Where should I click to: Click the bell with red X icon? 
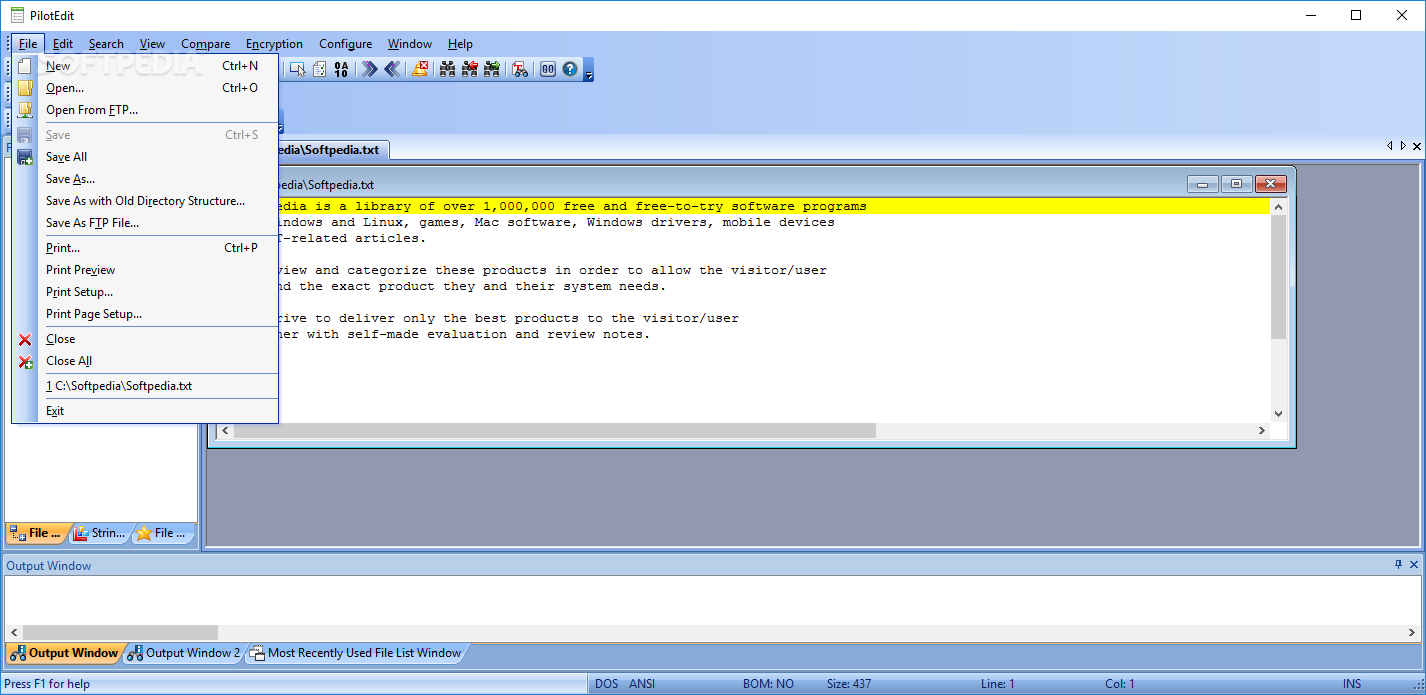(420, 69)
